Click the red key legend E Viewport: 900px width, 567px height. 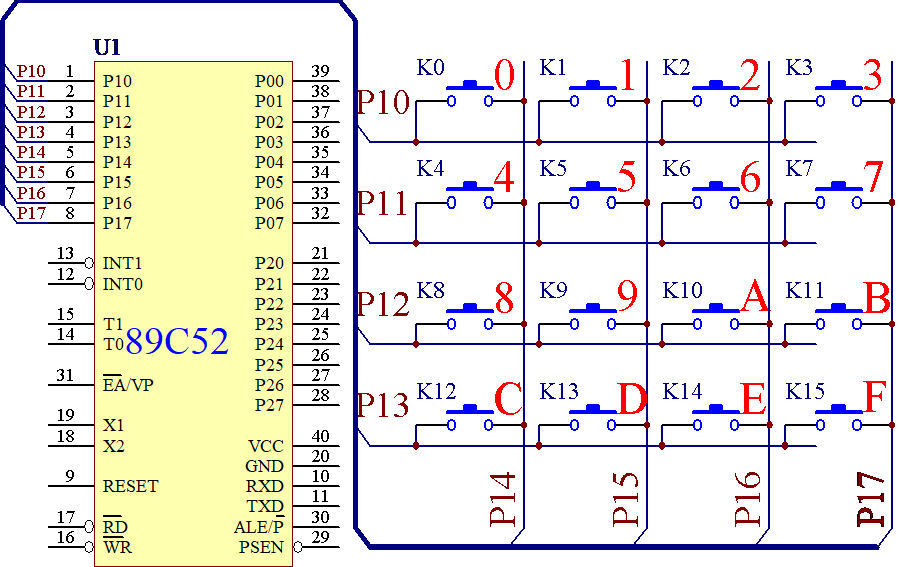[x=754, y=399]
